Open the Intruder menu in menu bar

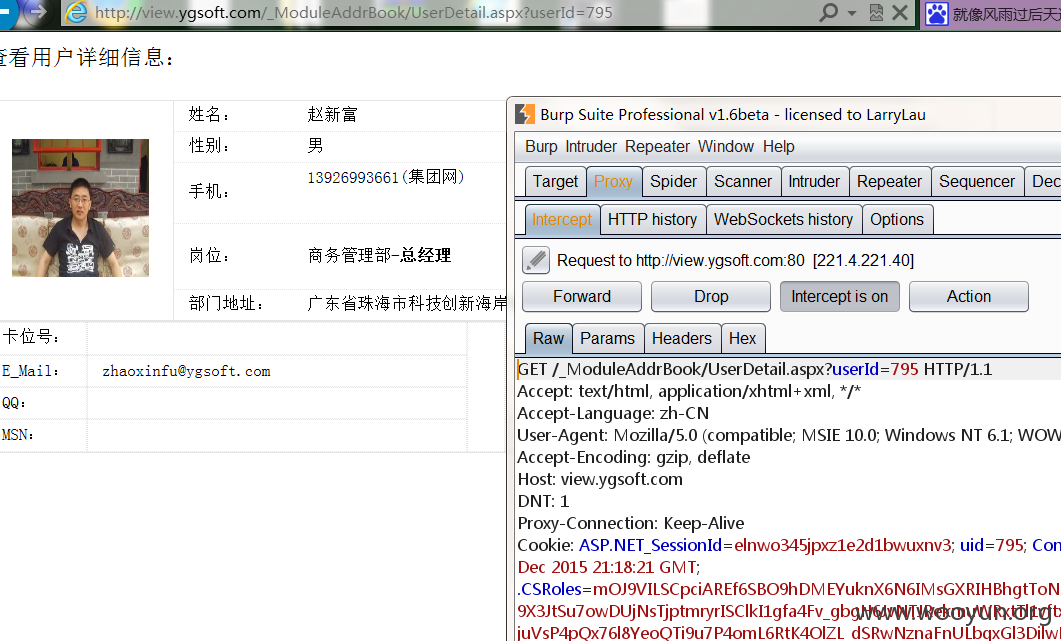[x=591, y=146]
